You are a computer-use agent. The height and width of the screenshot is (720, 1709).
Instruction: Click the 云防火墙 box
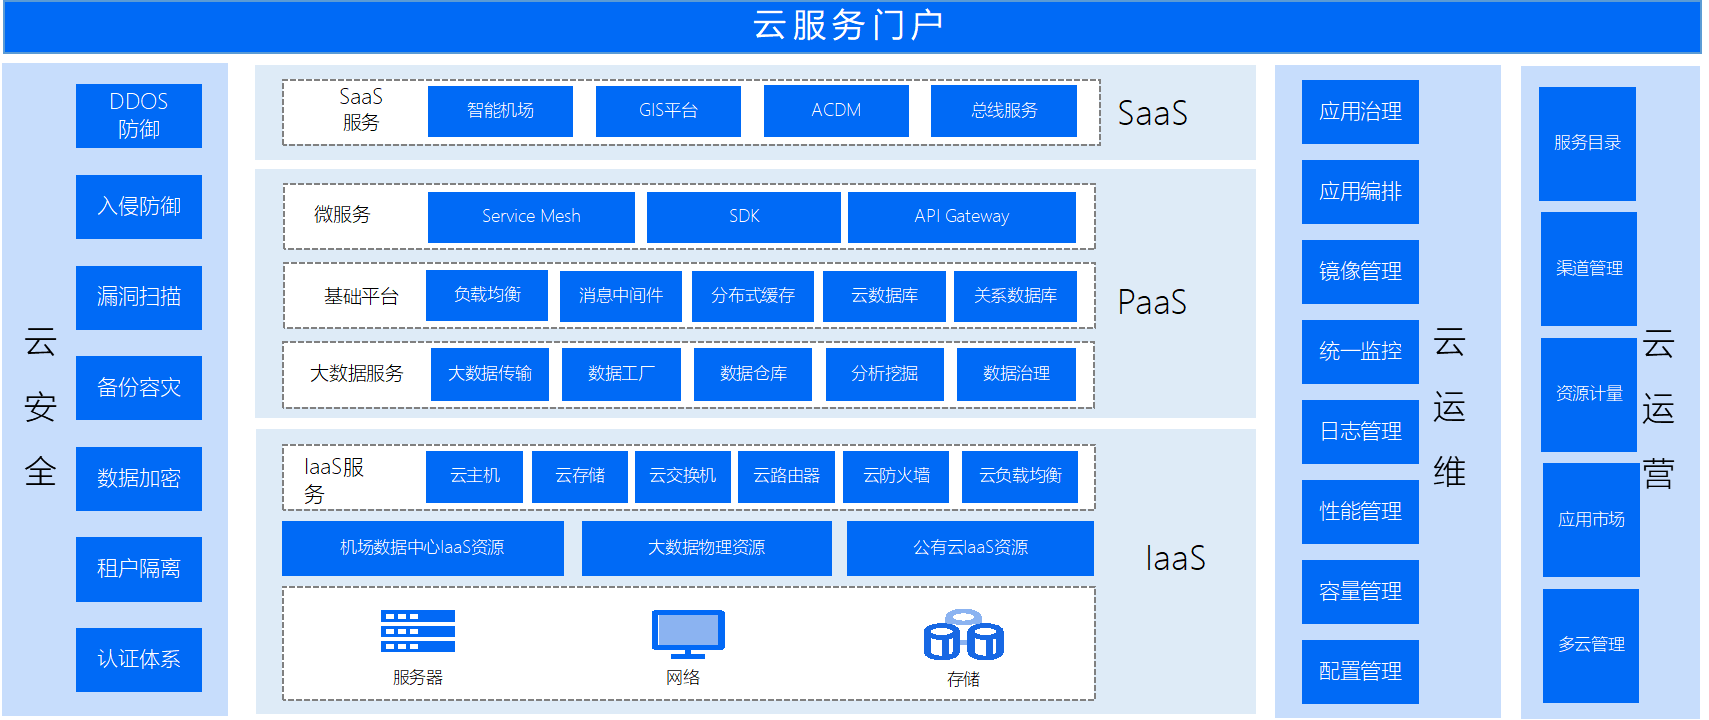click(896, 476)
